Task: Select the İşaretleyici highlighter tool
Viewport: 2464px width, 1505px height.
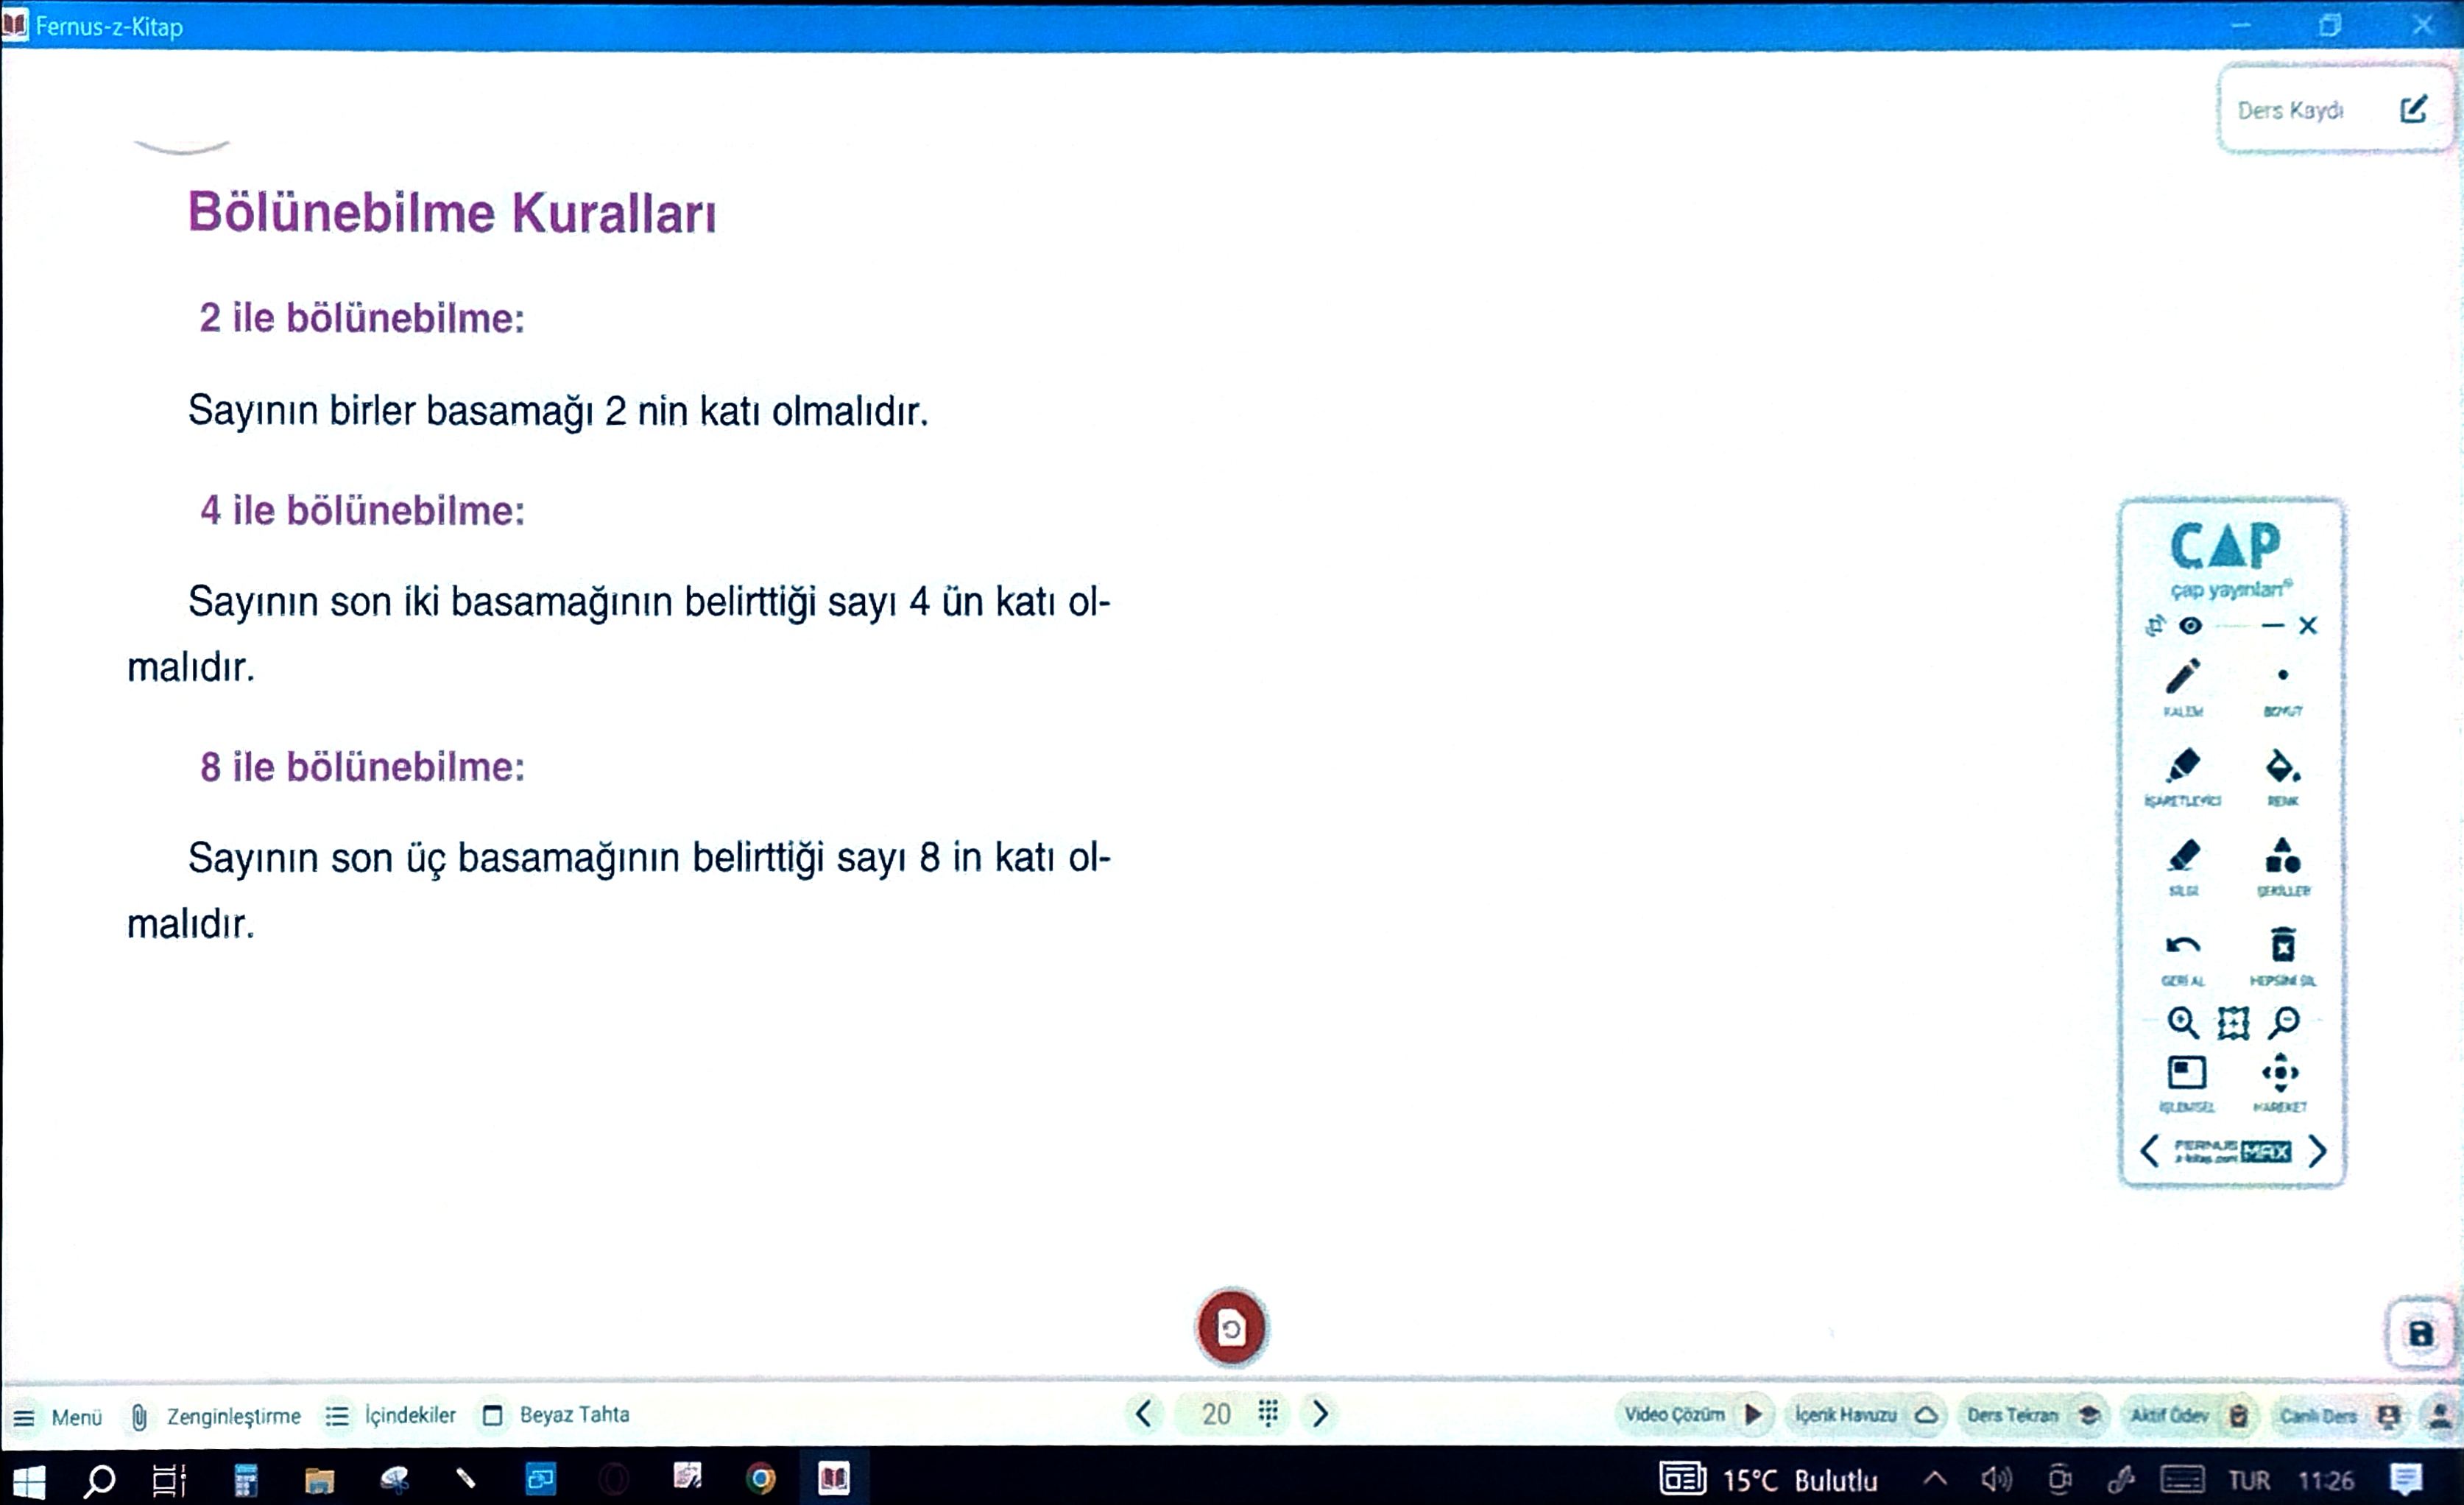Action: (2183, 767)
